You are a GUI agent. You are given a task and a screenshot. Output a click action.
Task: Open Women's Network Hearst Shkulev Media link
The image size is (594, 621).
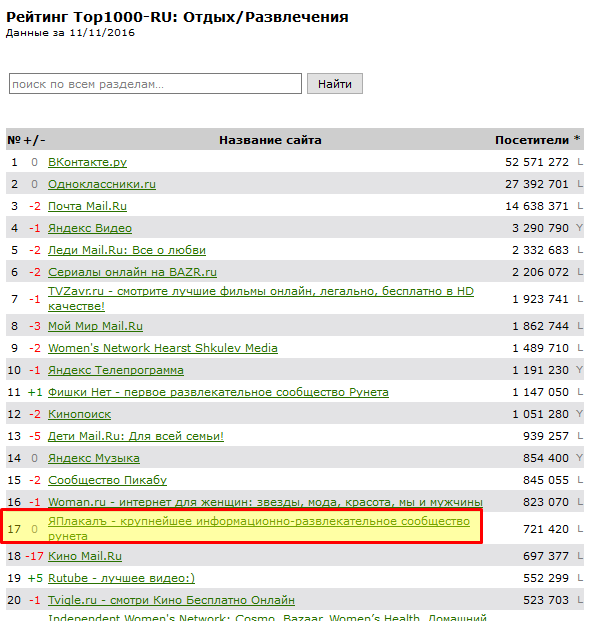coord(163,348)
